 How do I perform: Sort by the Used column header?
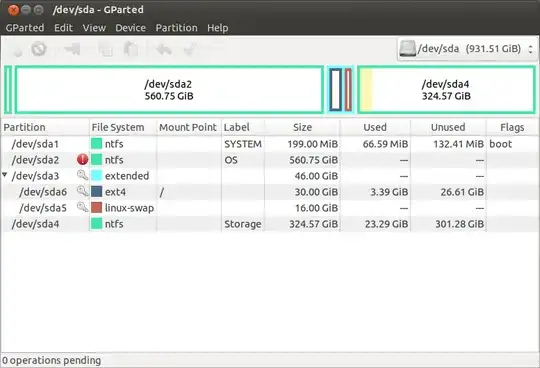375,127
